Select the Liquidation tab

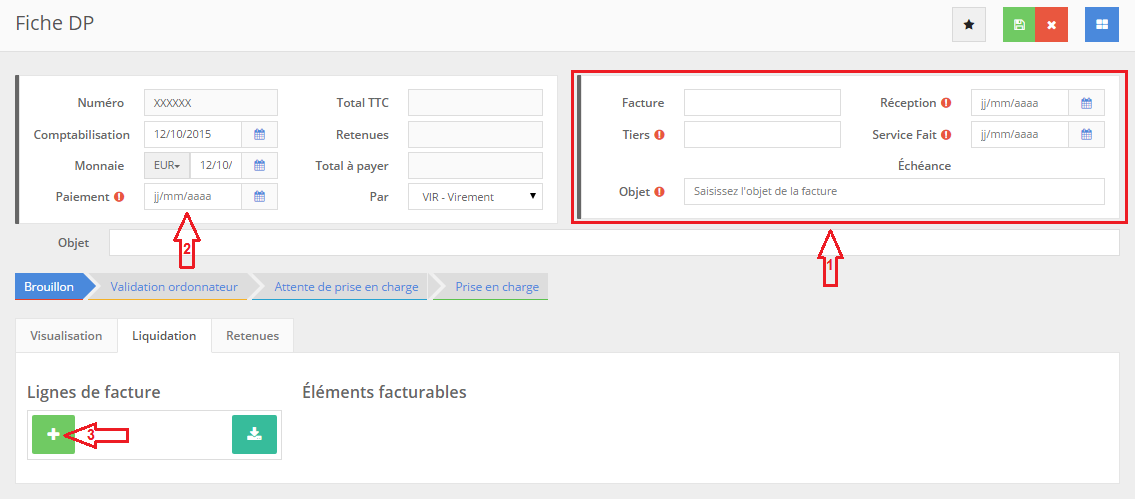tap(164, 336)
